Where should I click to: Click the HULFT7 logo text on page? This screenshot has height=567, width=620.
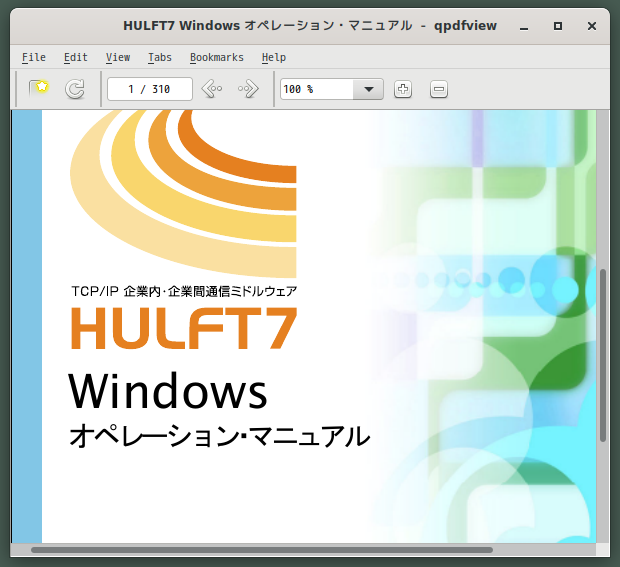[x=184, y=328]
